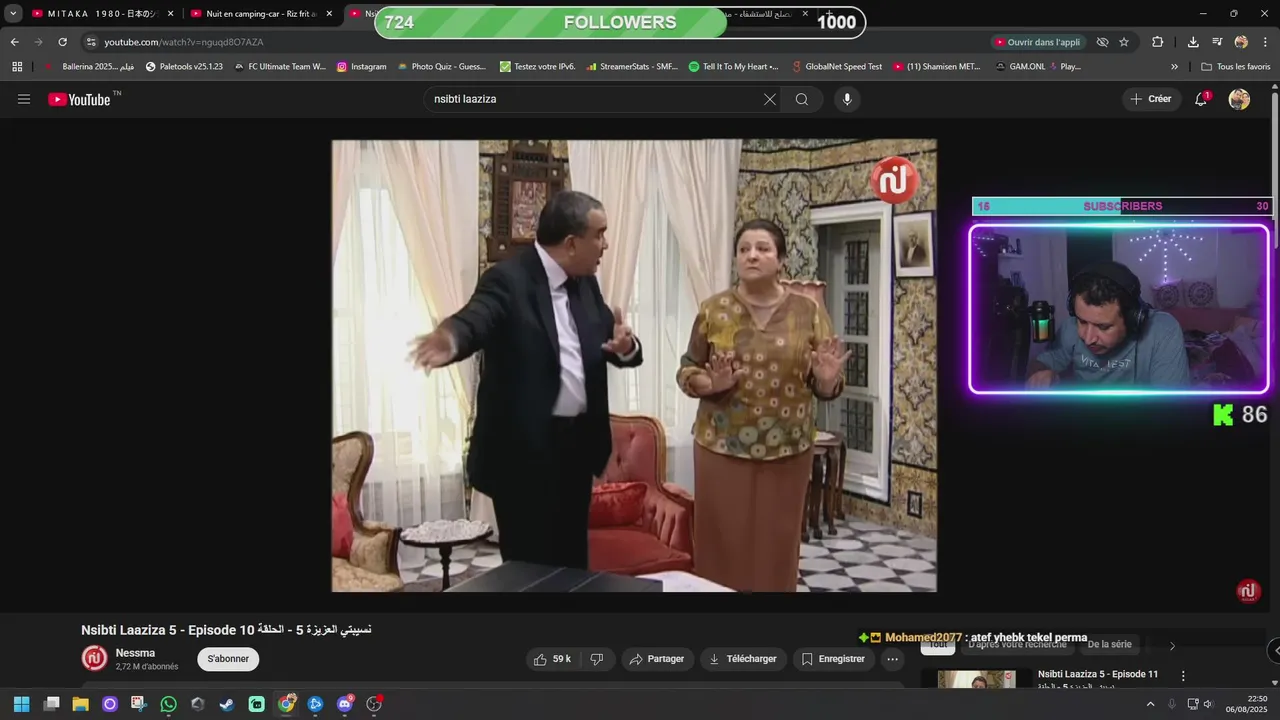Open the Nessma channel name link
The width and height of the screenshot is (1280, 720).
pos(135,653)
